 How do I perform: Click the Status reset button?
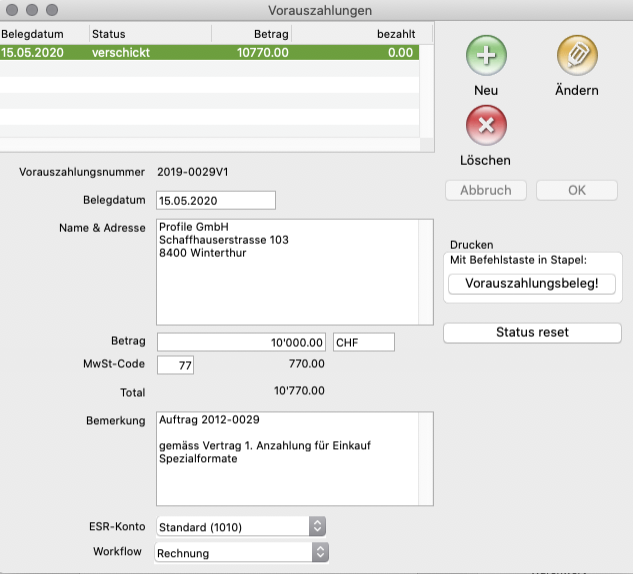[532, 333]
